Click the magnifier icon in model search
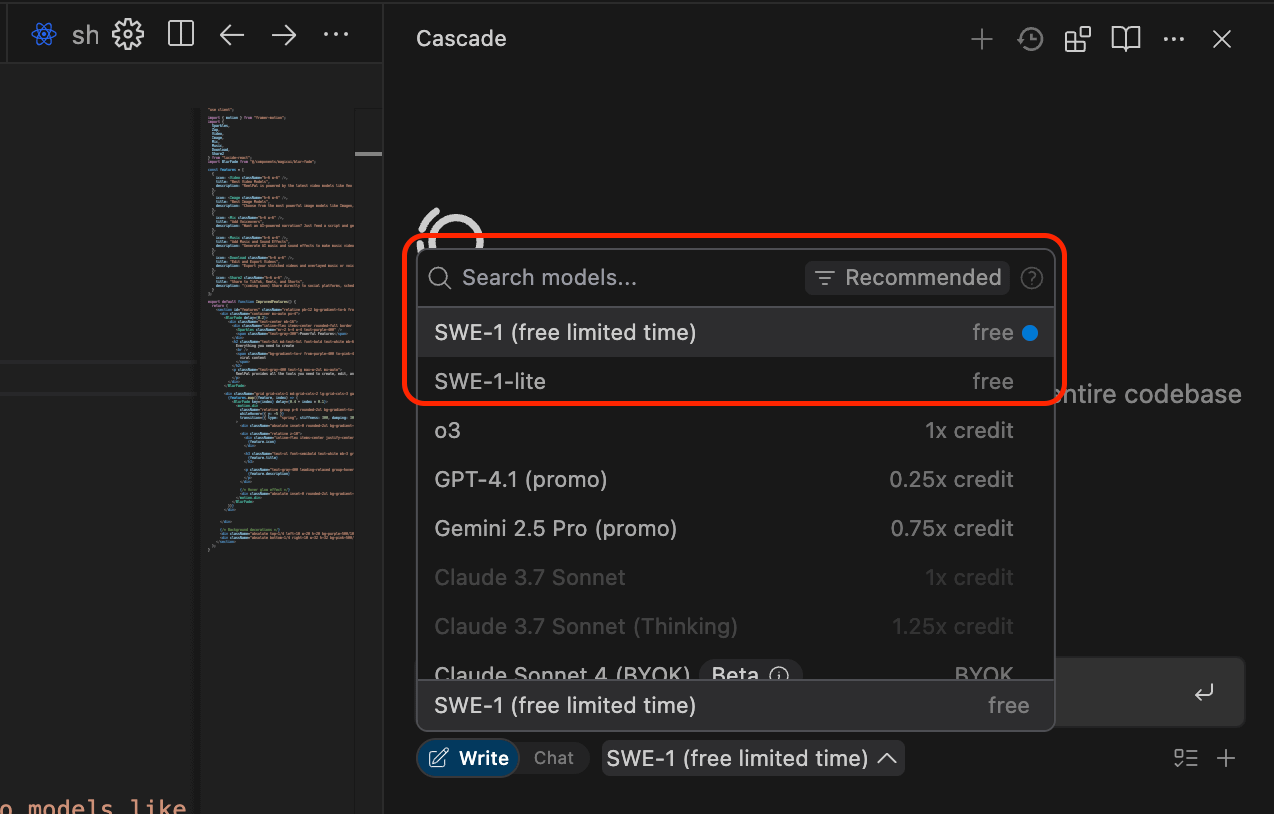The width and height of the screenshot is (1274, 814). [440, 278]
